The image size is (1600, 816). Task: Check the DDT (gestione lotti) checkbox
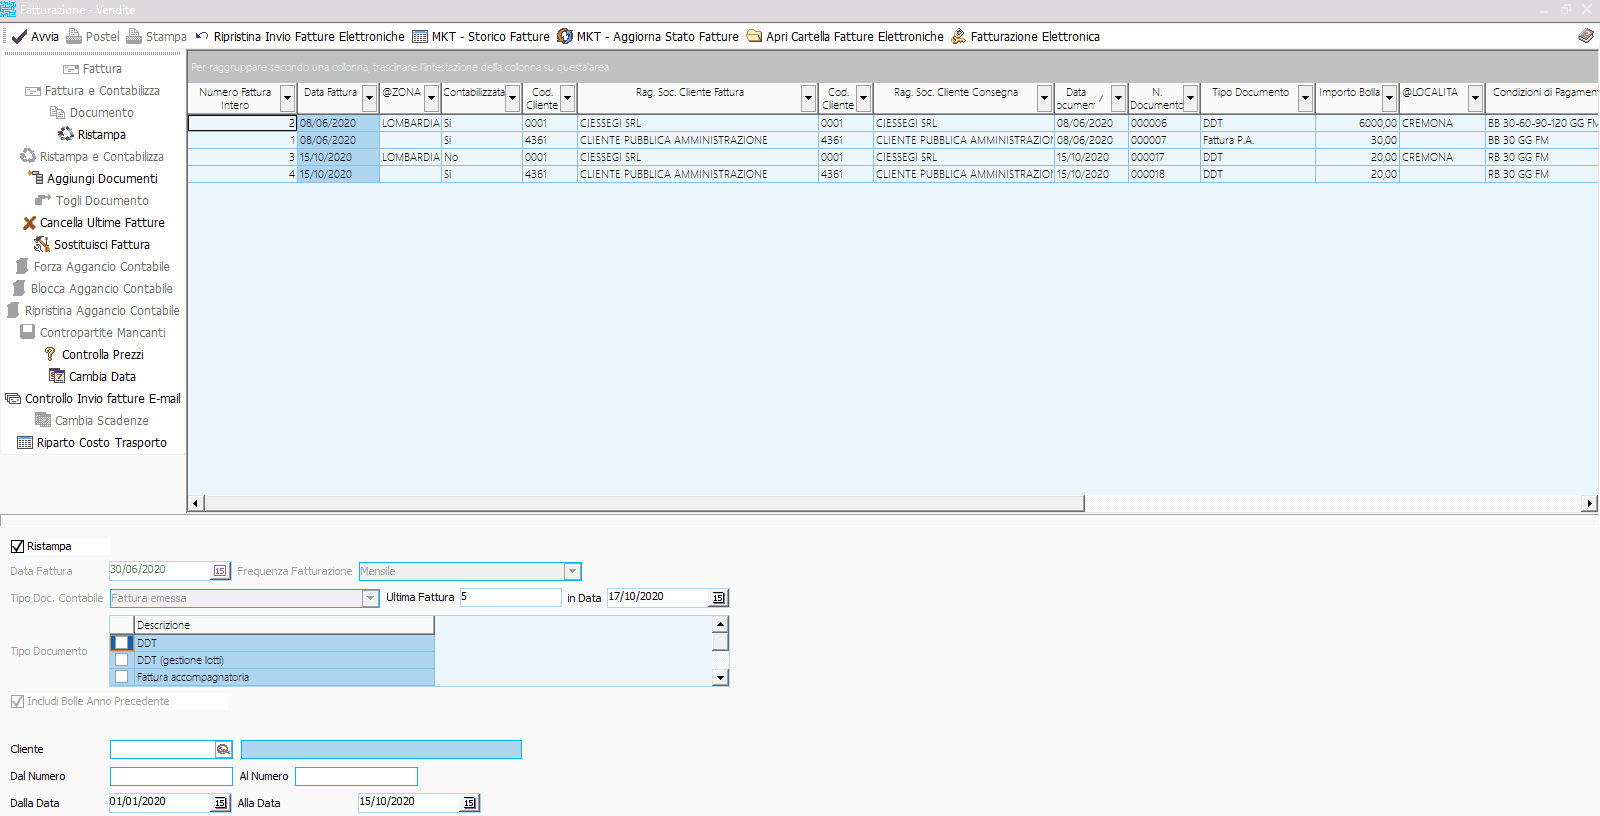122,660
